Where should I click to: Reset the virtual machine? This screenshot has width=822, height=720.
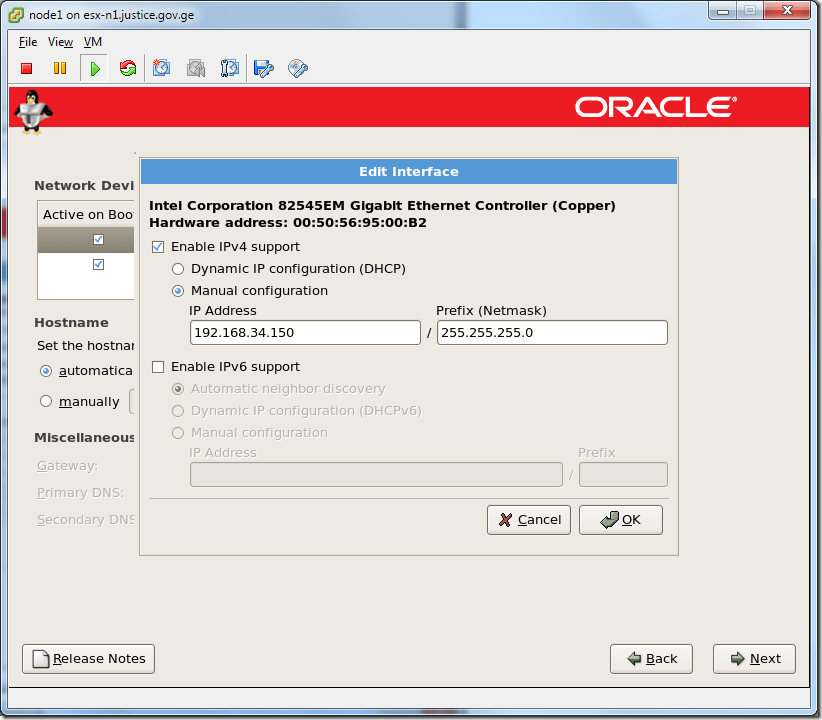pyautogui.click(x=128, y=68)
